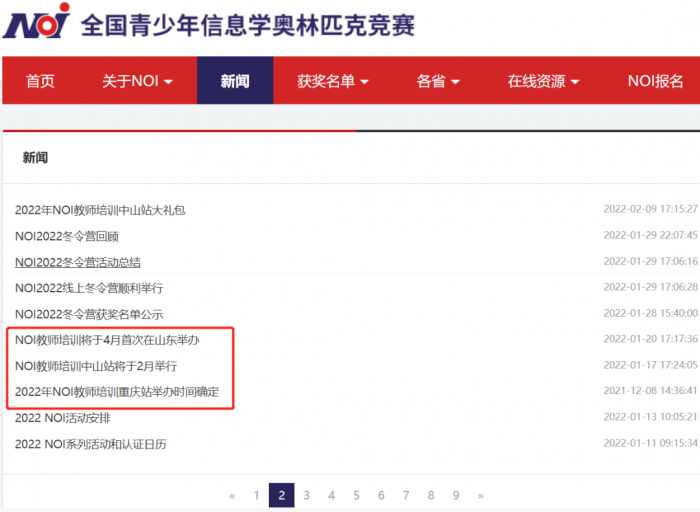This screenshot has width=700, height=512.
Task: Click timestamp 2022-01-11 09:15:34
Action: pos(650,443)
